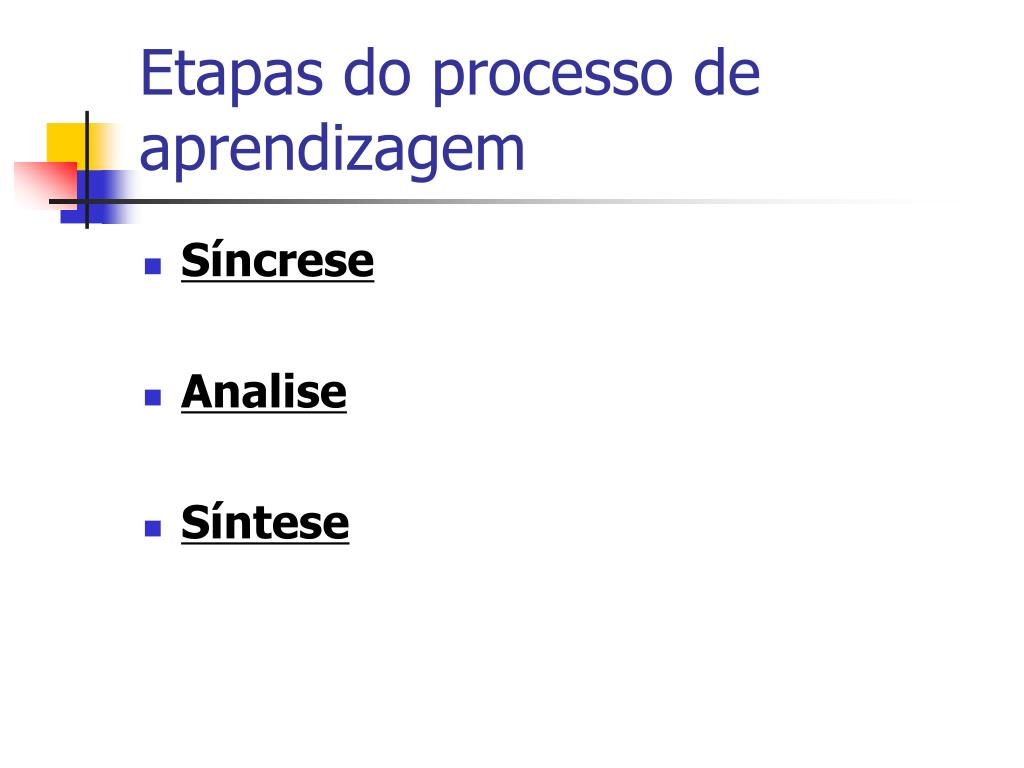The height and width of the screenshot is (768, 1024).
Task: Click the word "de" ending the first title line
Action: [x=727, y=75]
